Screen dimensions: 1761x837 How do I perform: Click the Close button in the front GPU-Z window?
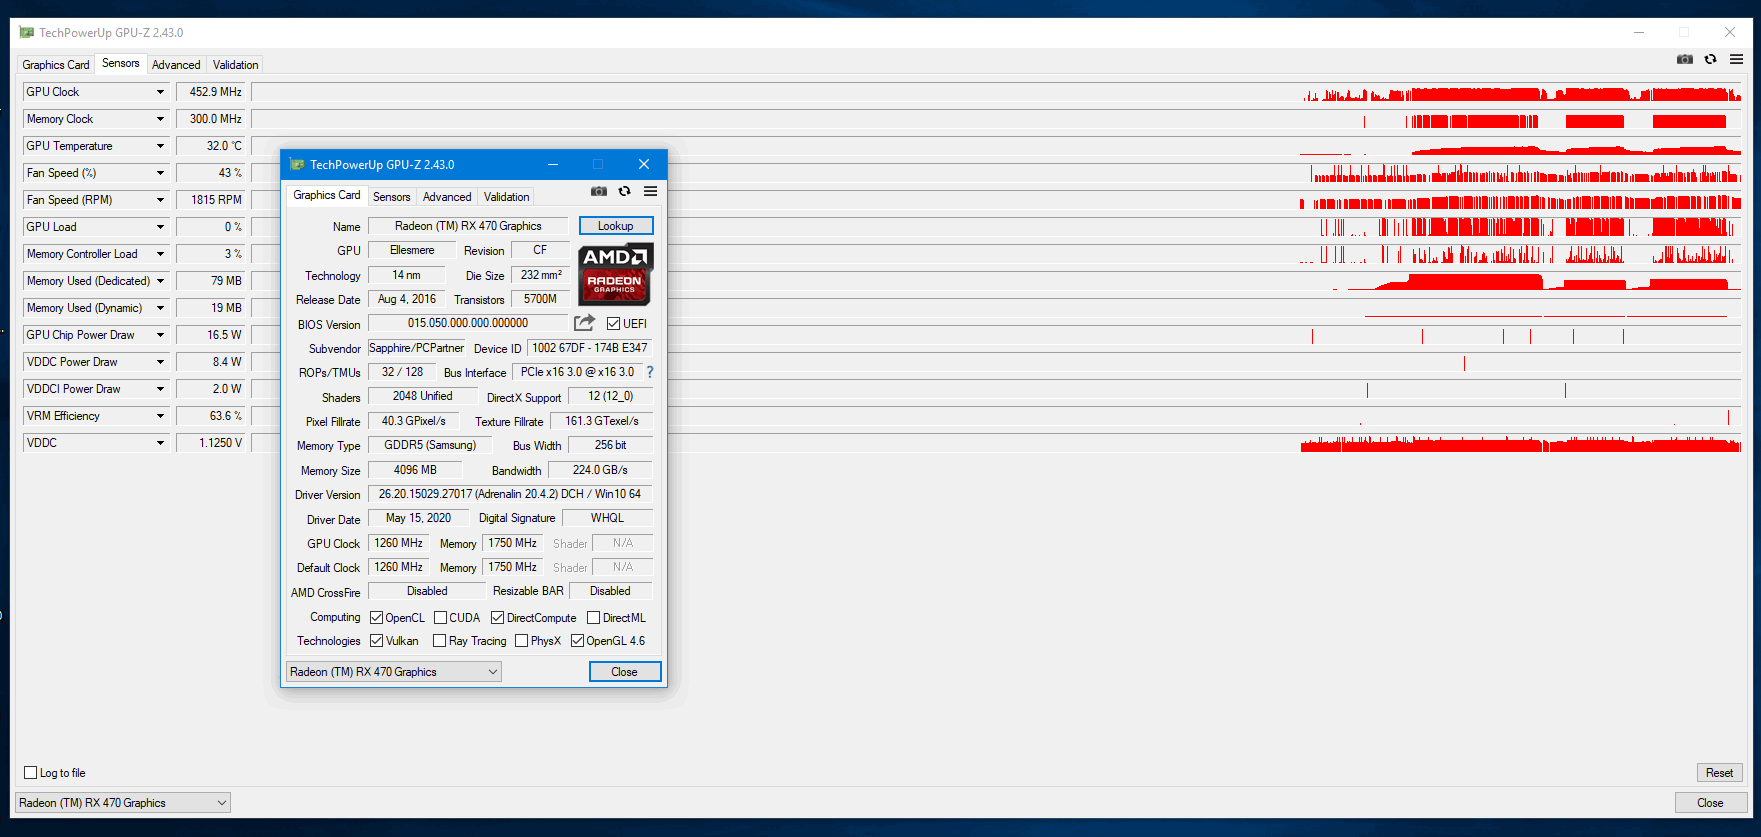pyautogui.click(x=625, y=672)
